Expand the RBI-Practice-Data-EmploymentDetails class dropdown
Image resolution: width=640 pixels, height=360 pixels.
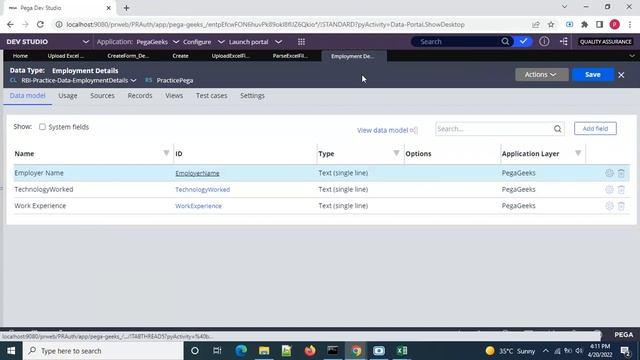[x=133, y=80]
